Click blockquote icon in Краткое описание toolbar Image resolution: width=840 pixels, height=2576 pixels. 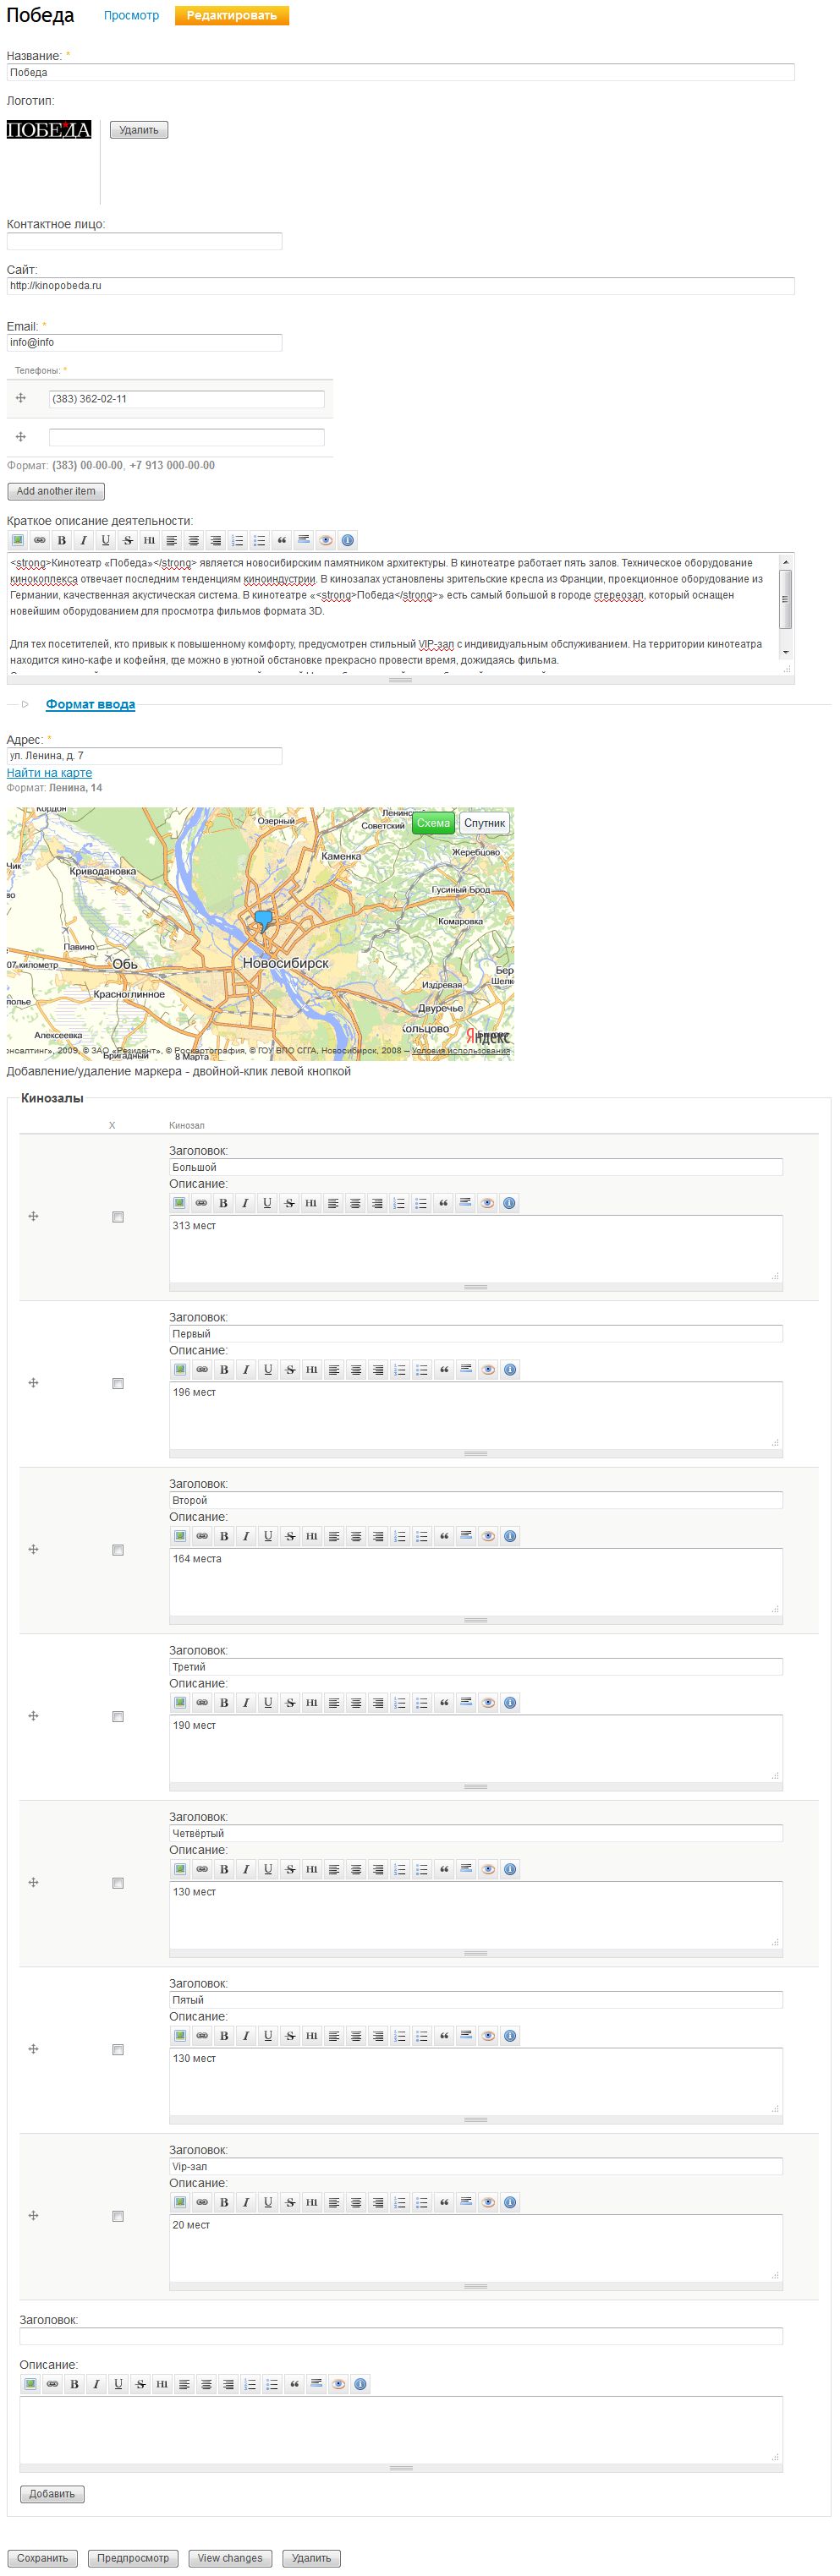pos(281,540)
